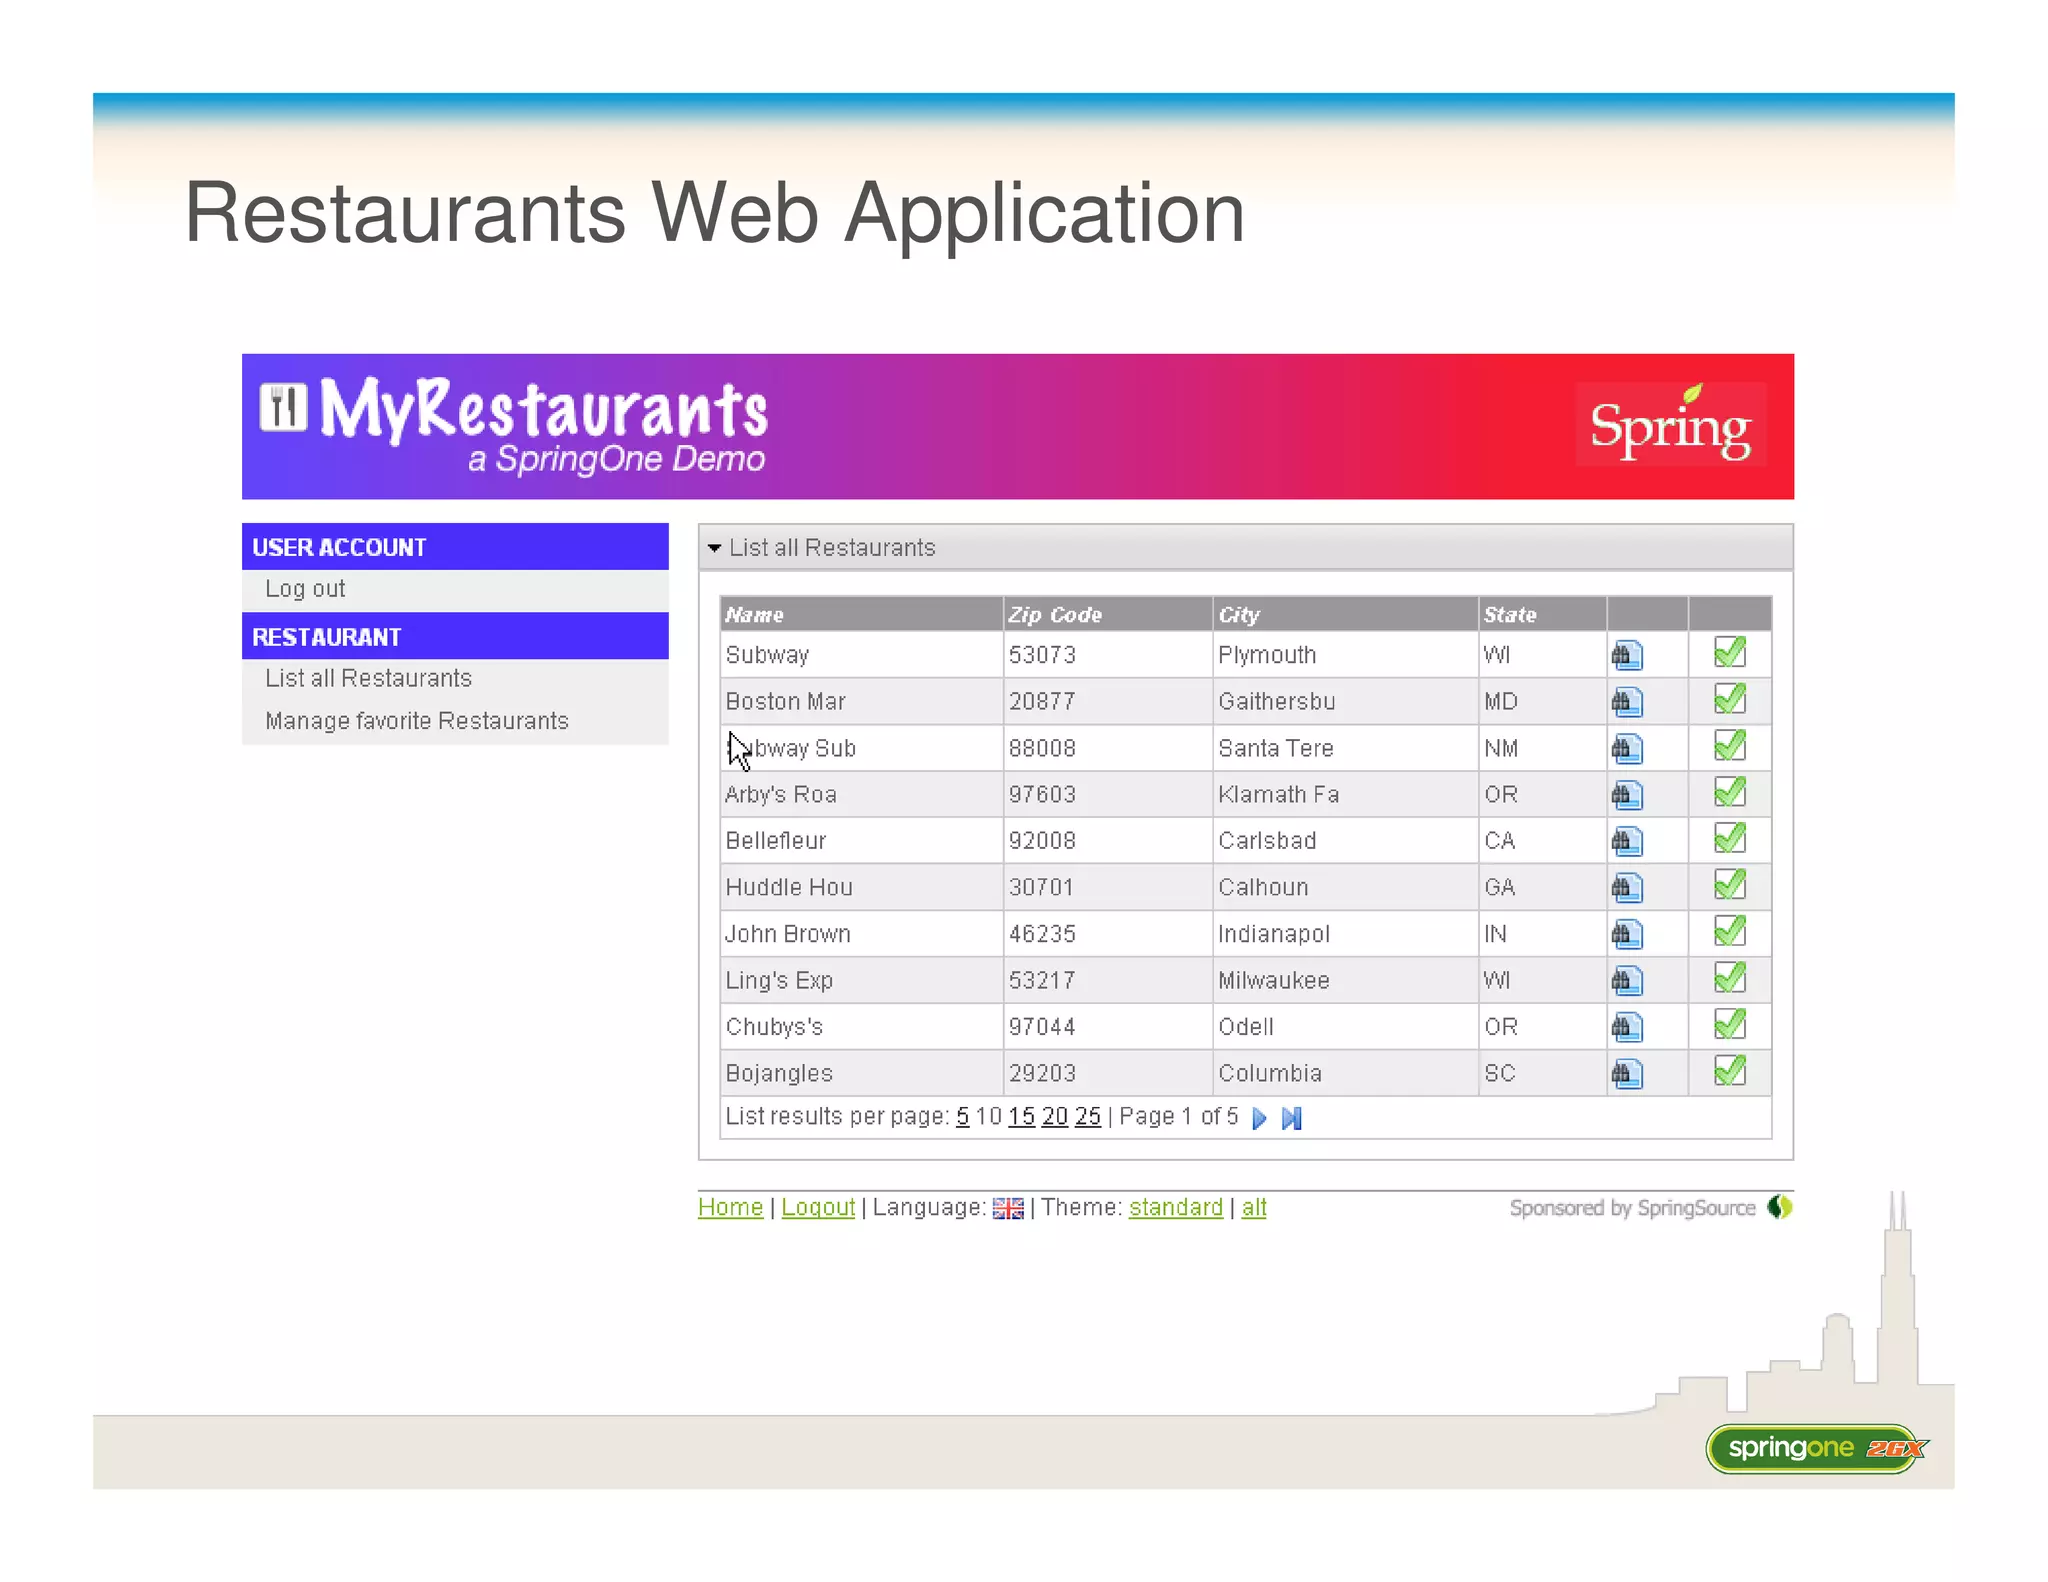Open Manage favorite Restaurants in sidebar

click(417, 721)
